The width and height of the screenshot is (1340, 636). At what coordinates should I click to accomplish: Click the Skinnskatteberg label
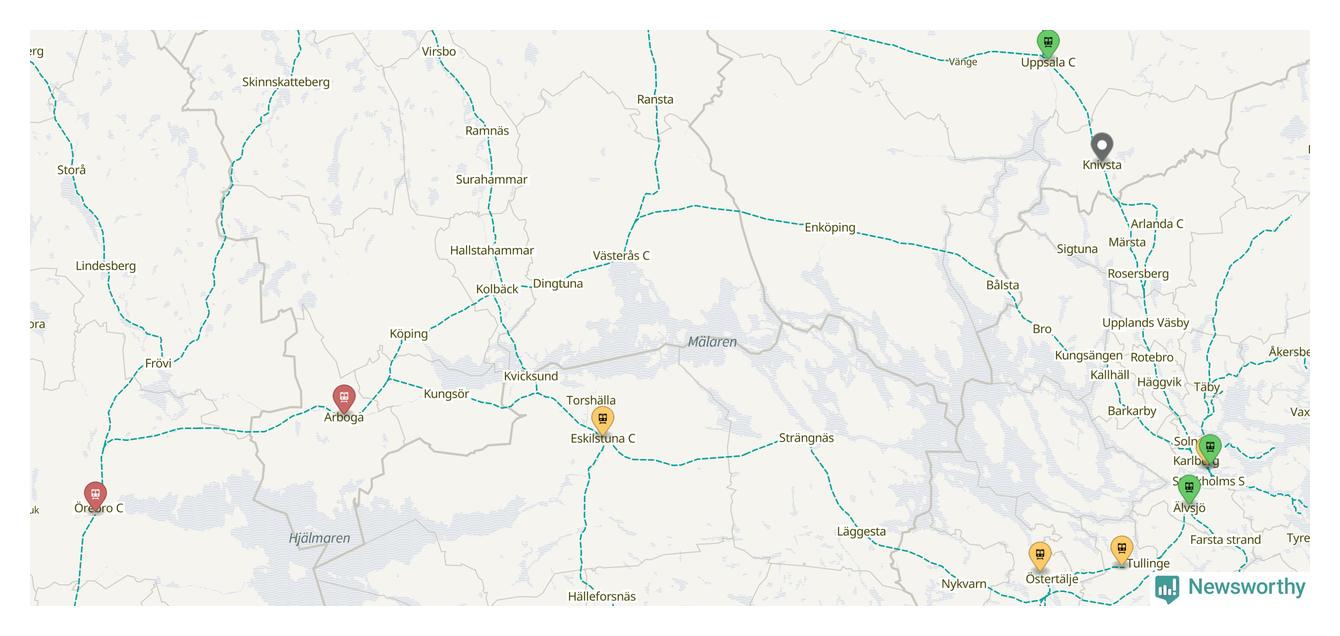[x=286, y=82]
